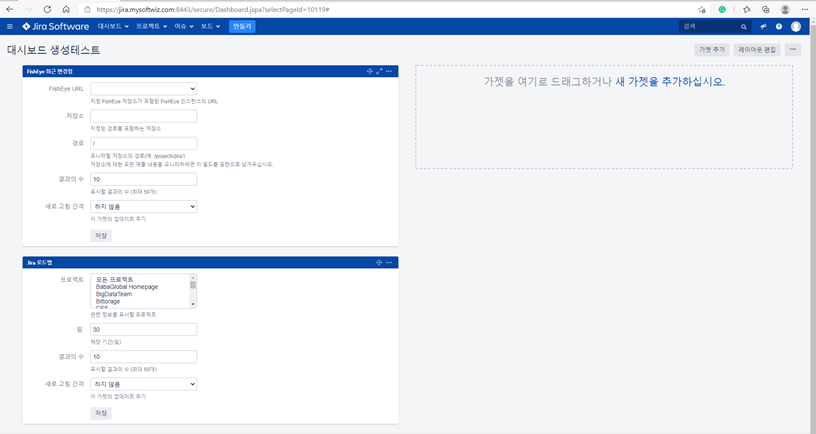Open the Jira 로드맵 gadget options menu

[x=389, y=262]
